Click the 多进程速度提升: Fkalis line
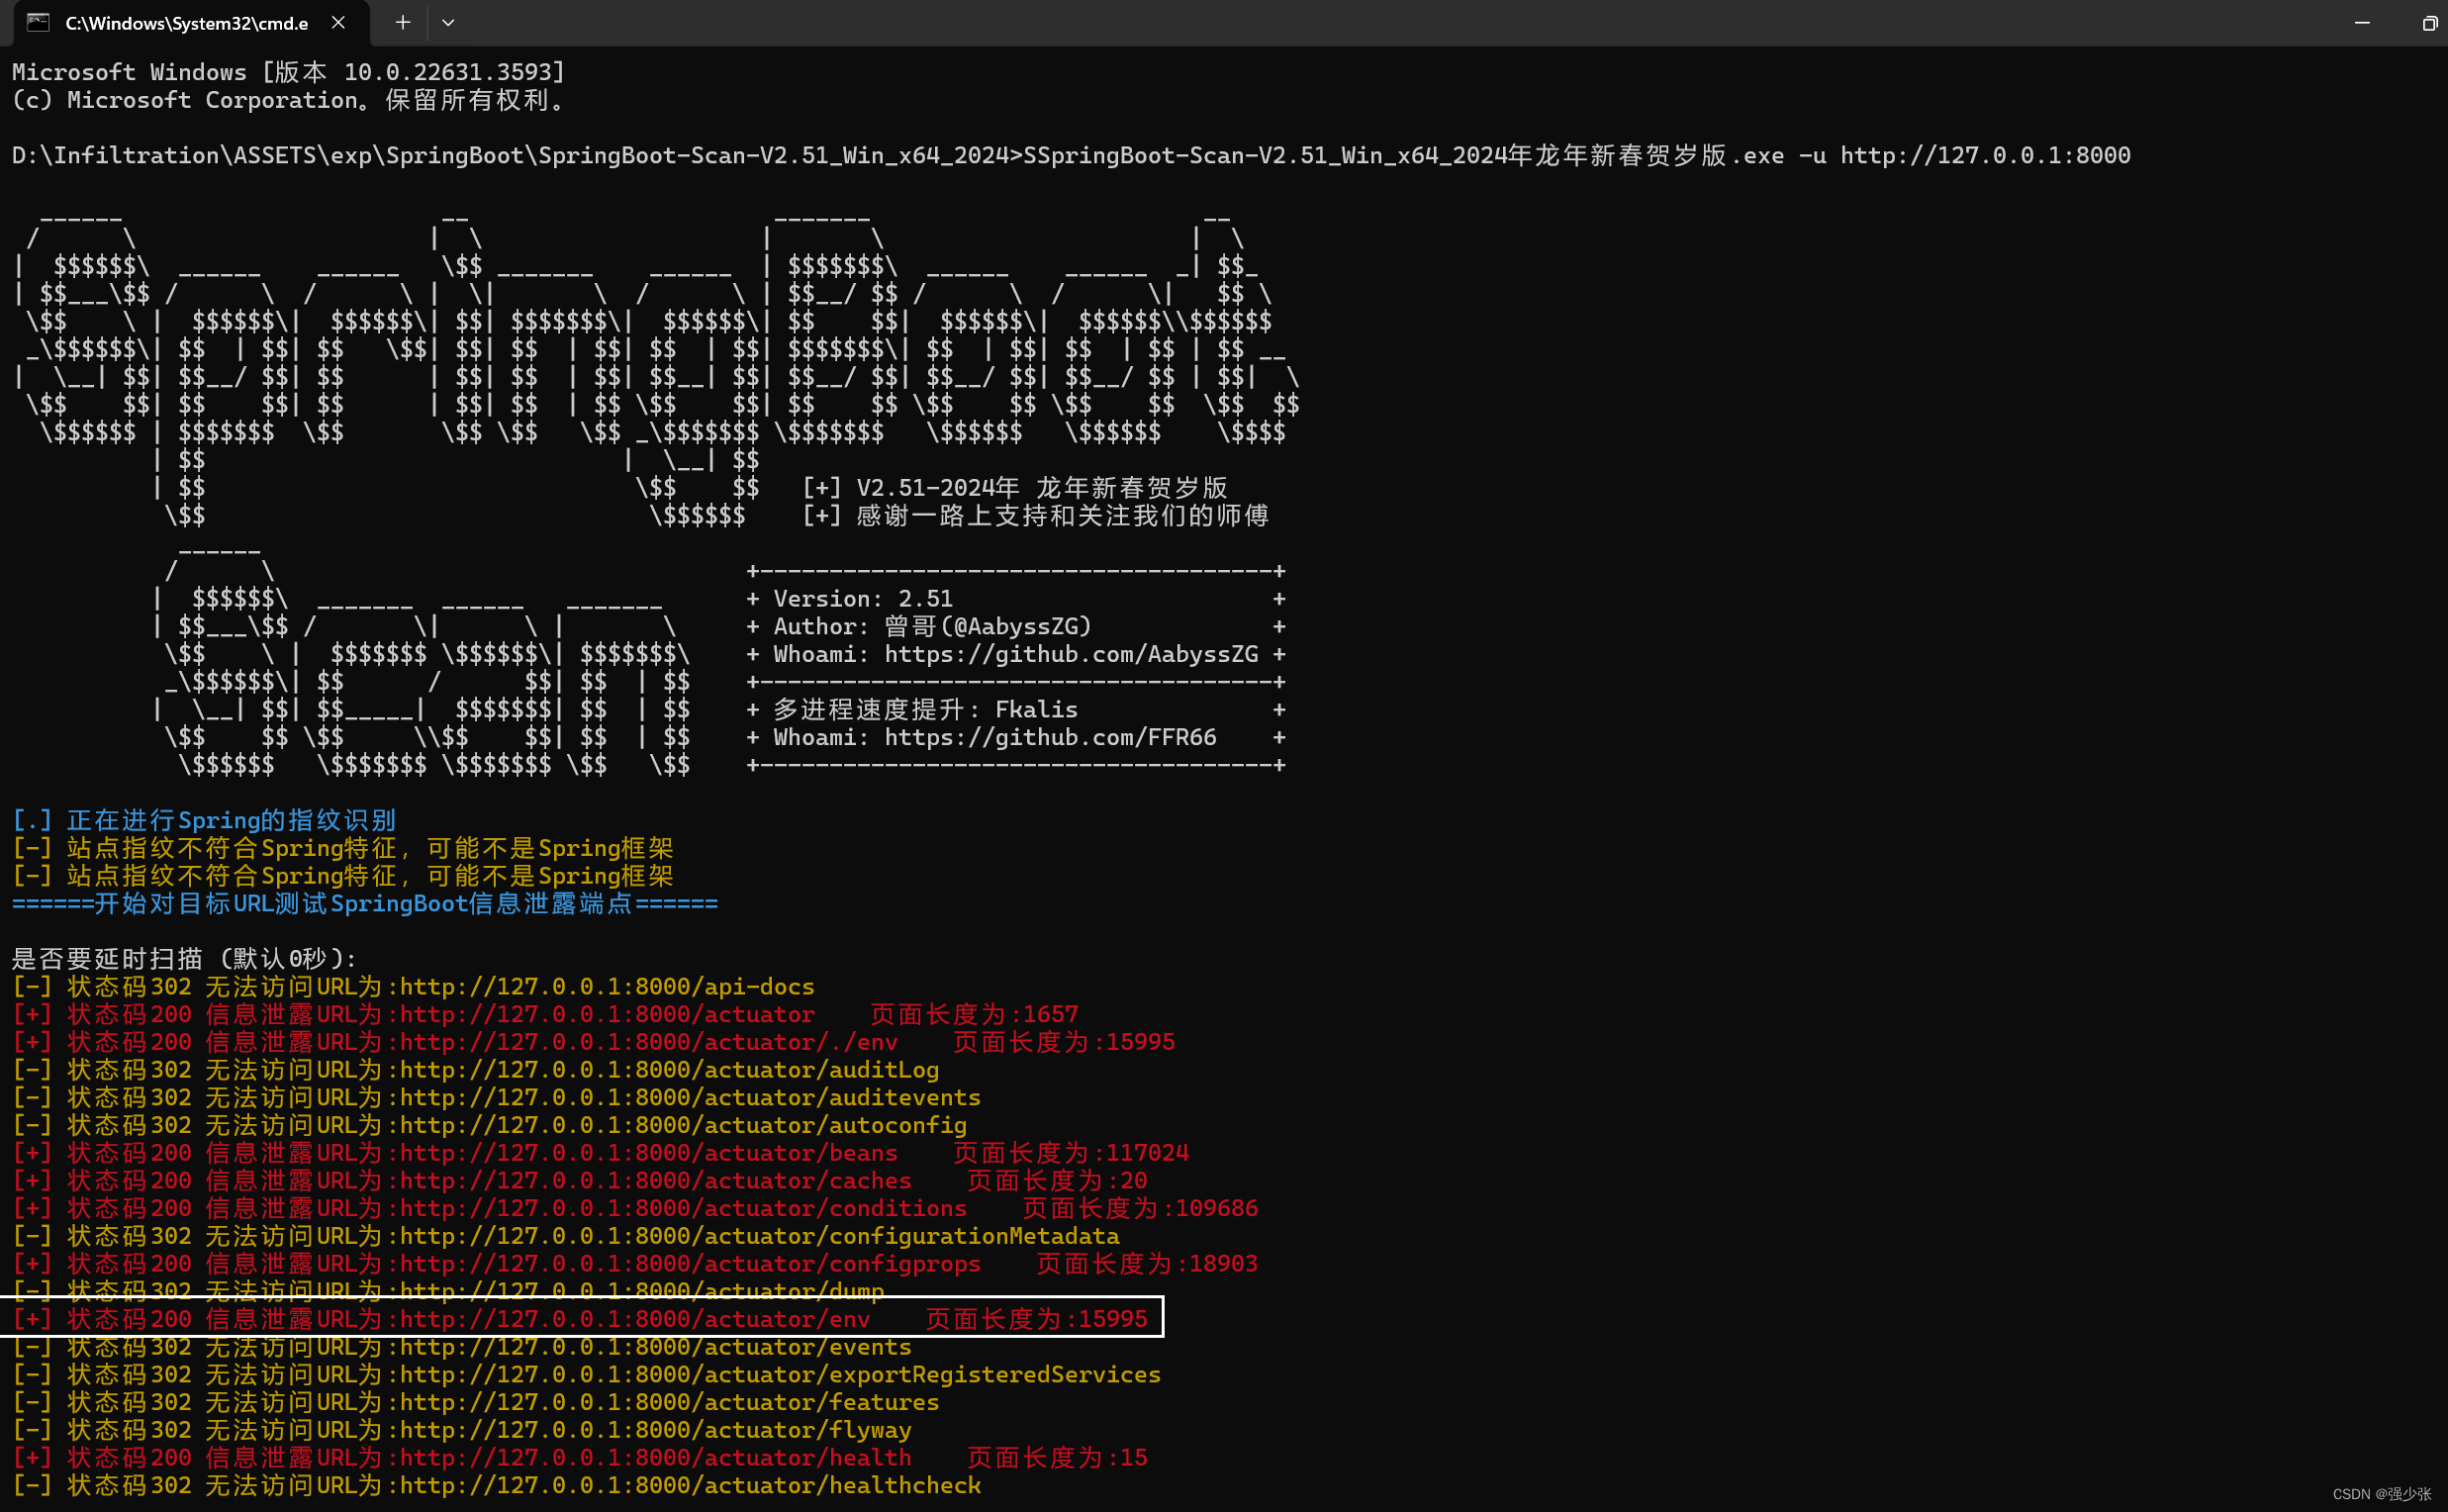 tap(925, 709)
